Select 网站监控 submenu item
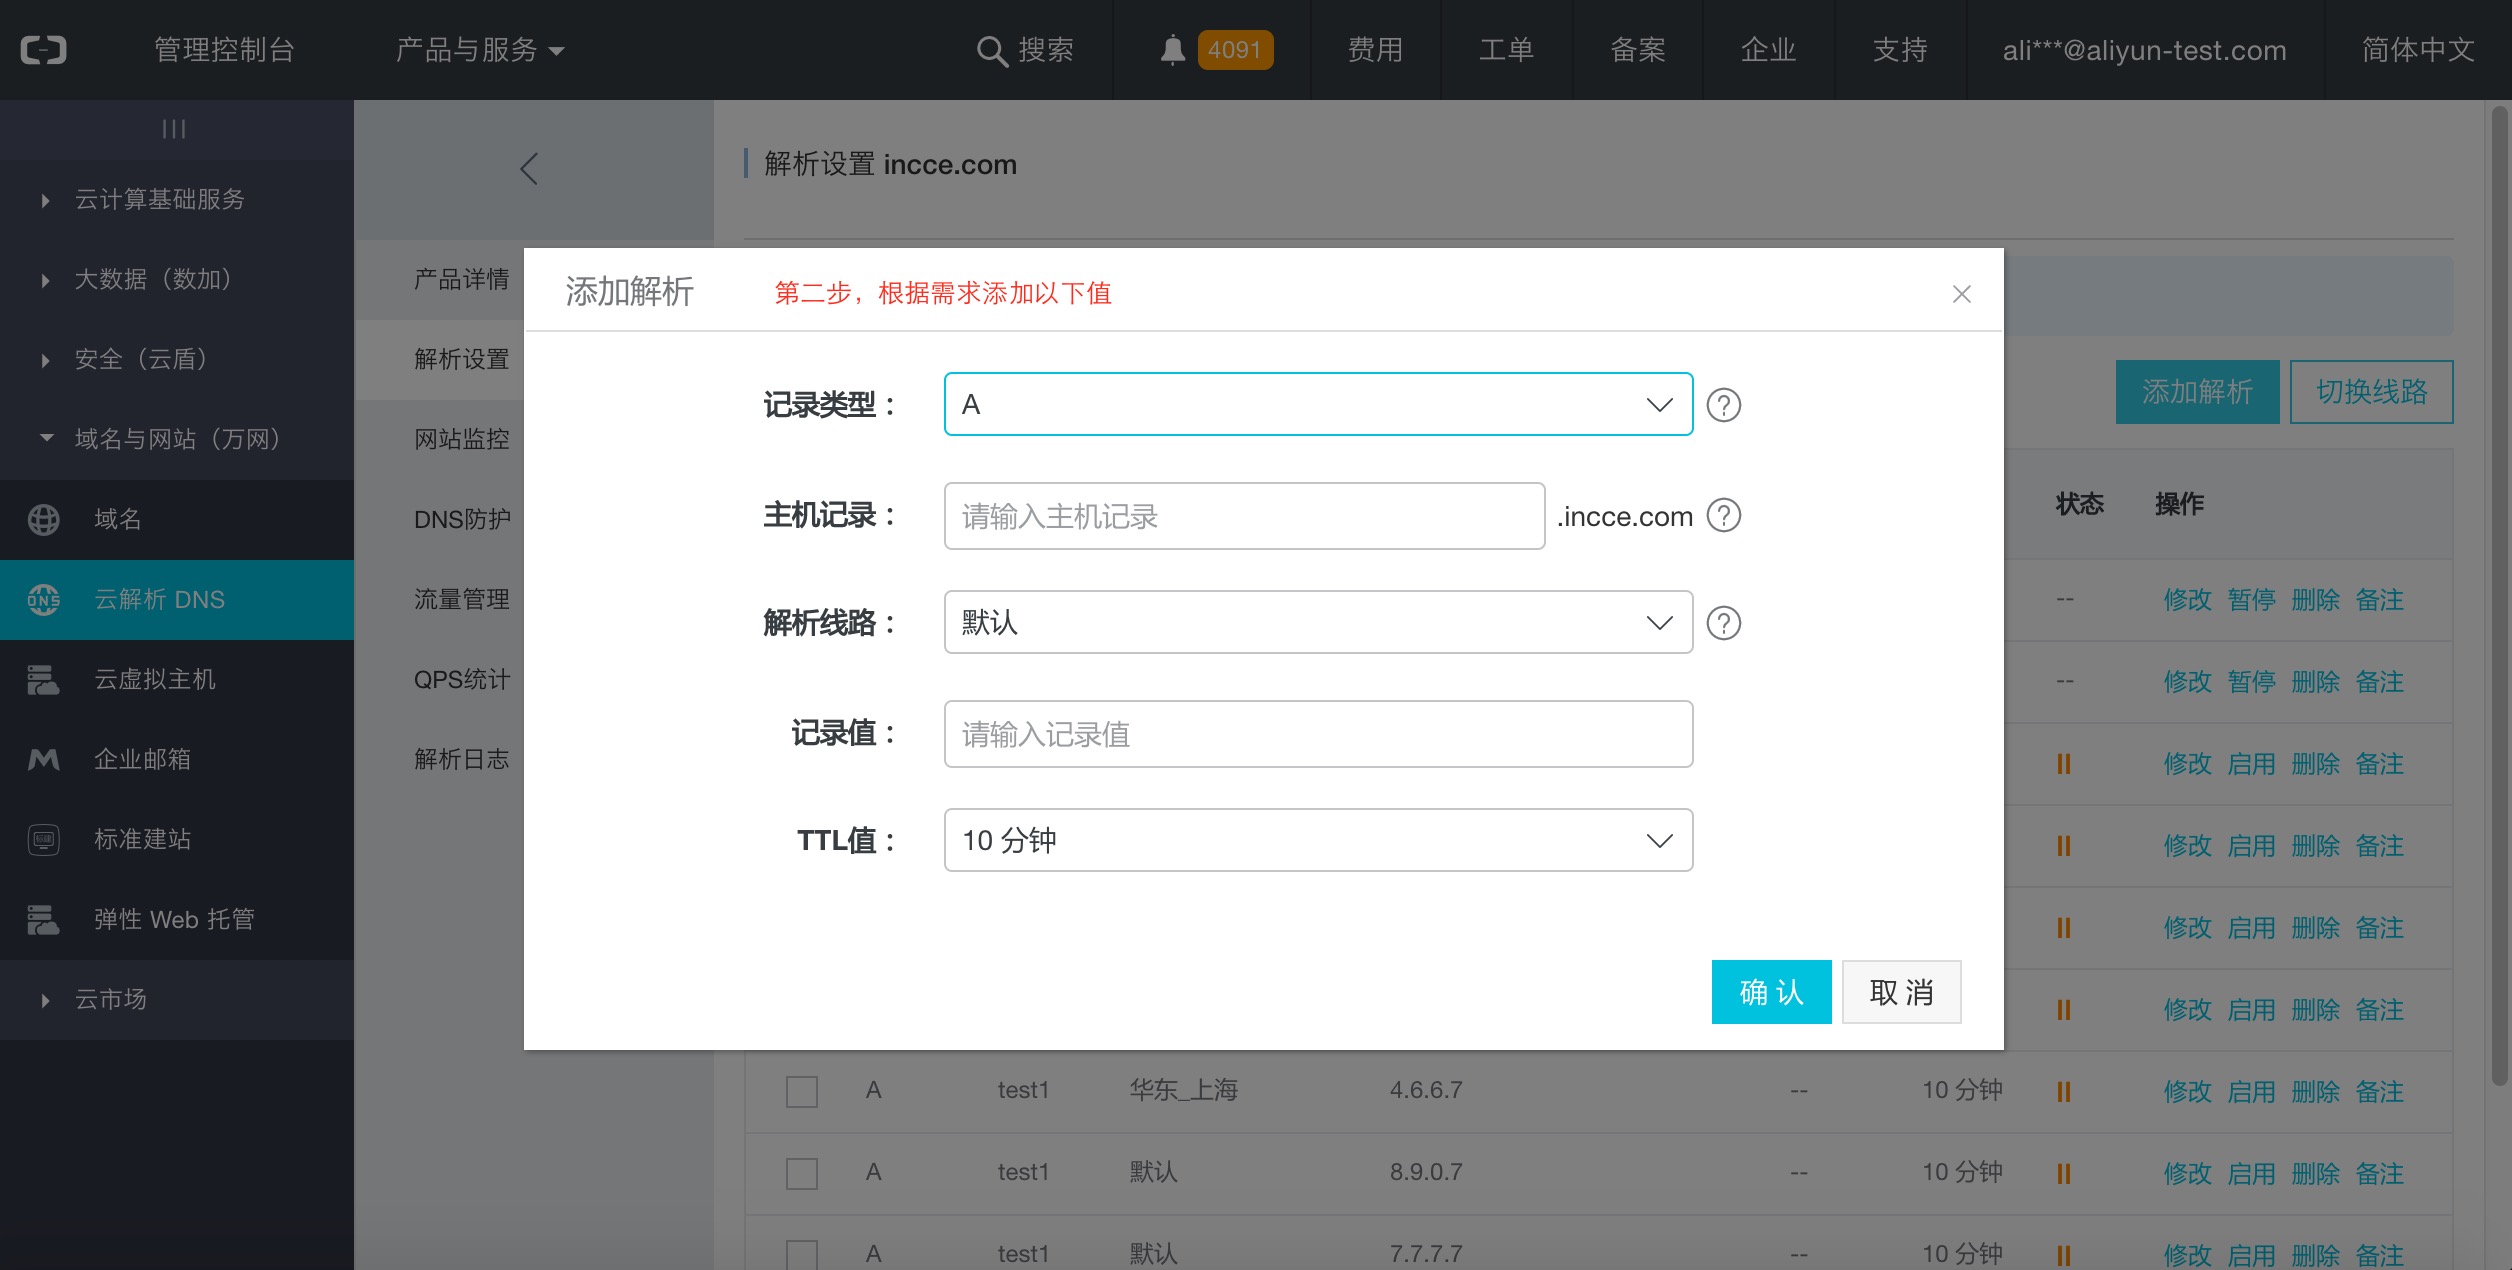The width and height of the screenshot is (2512, 1270). tap(461, 439)
